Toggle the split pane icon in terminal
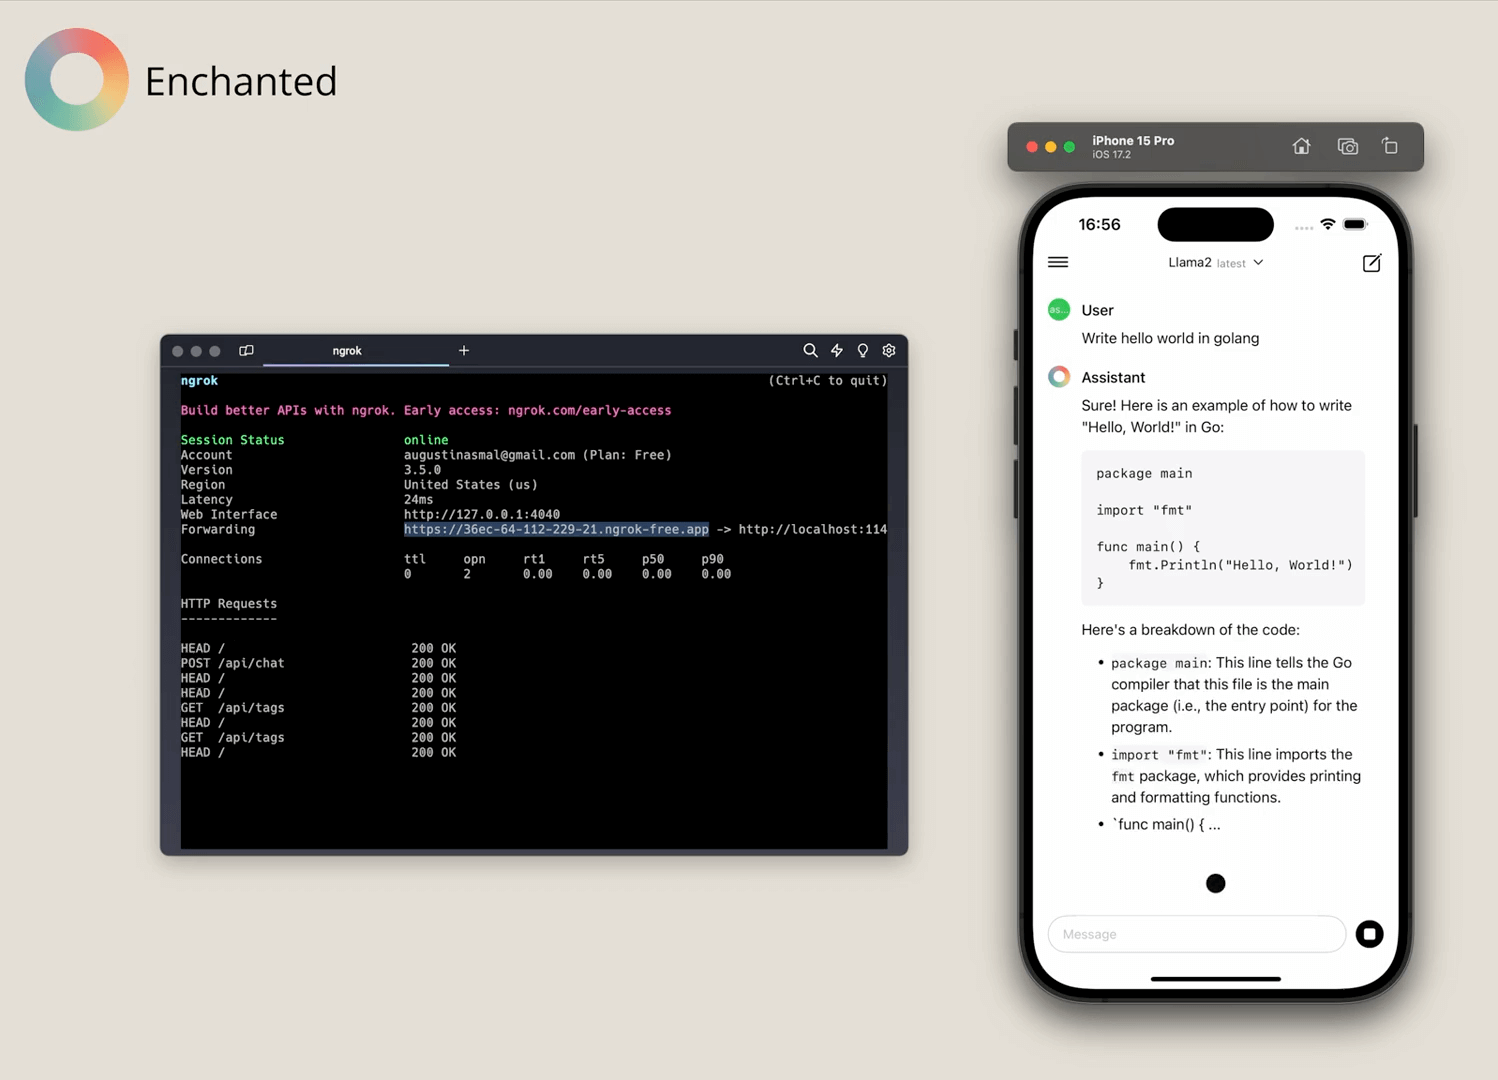Viewport: 1498px width, 1080px height. click(246, 351)
